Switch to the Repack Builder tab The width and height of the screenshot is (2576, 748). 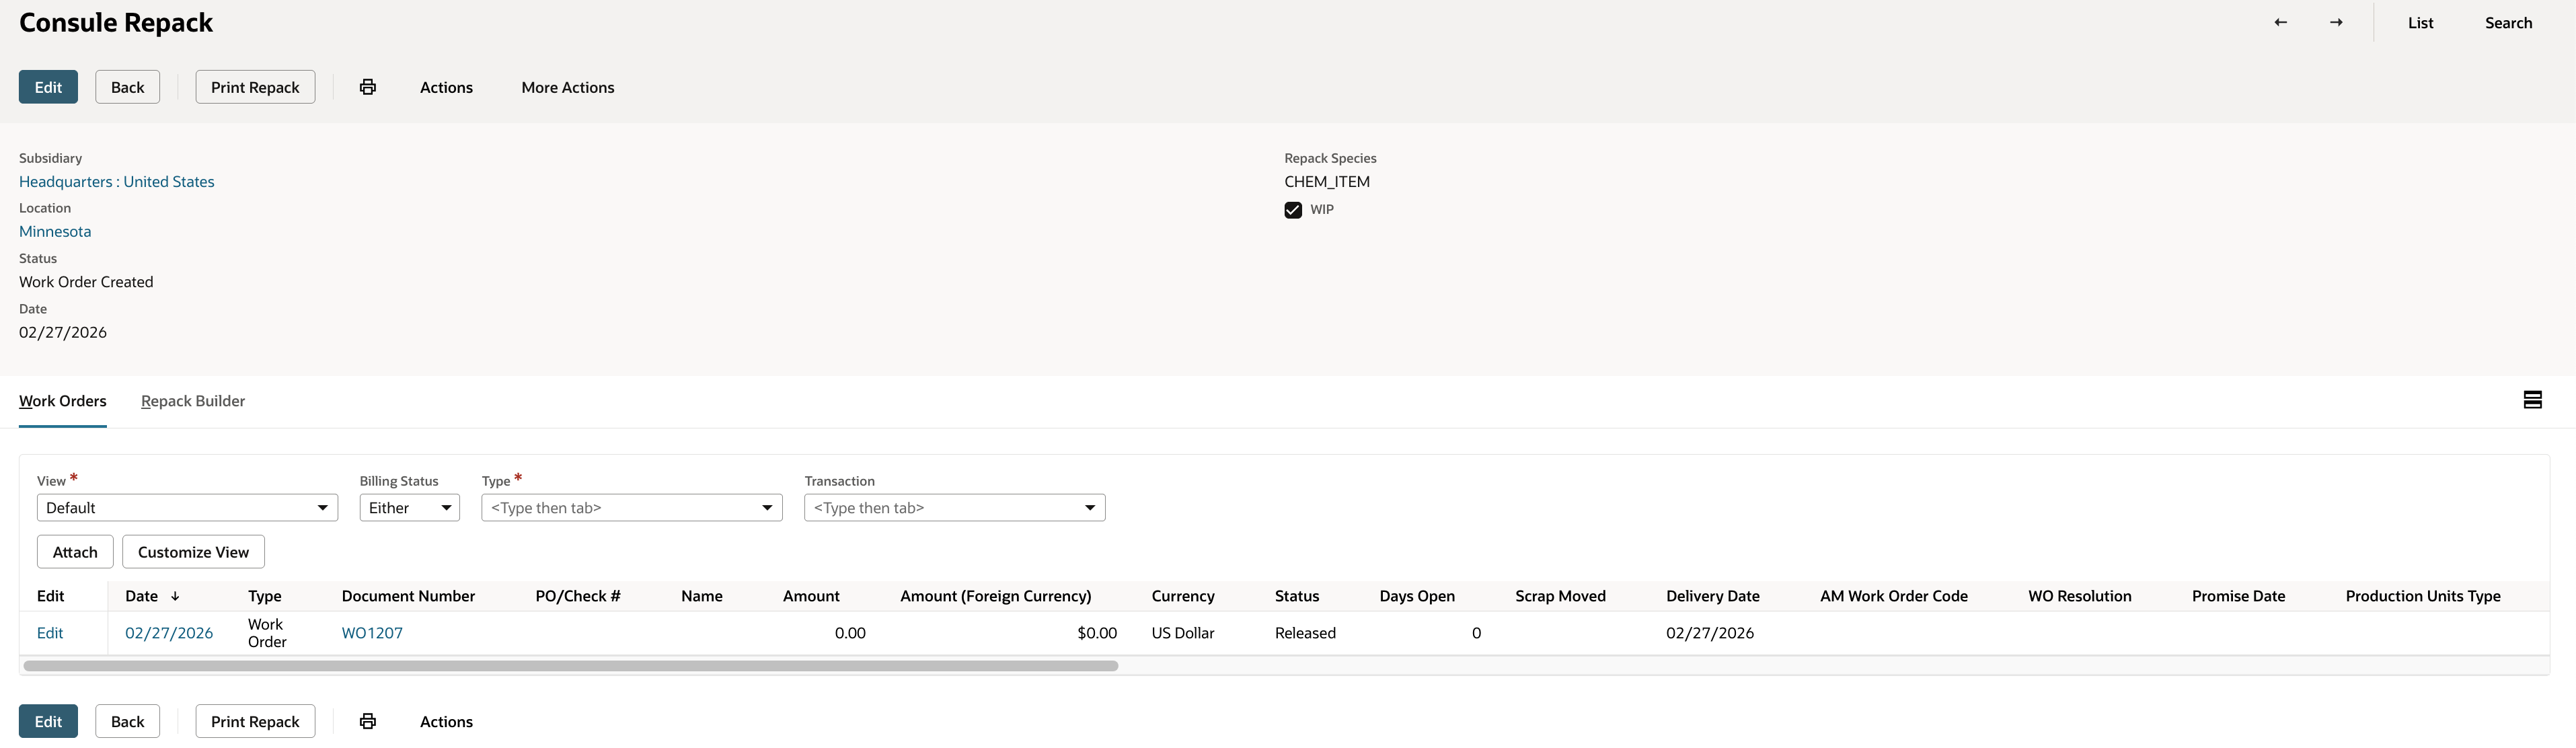tap(192, 401)
